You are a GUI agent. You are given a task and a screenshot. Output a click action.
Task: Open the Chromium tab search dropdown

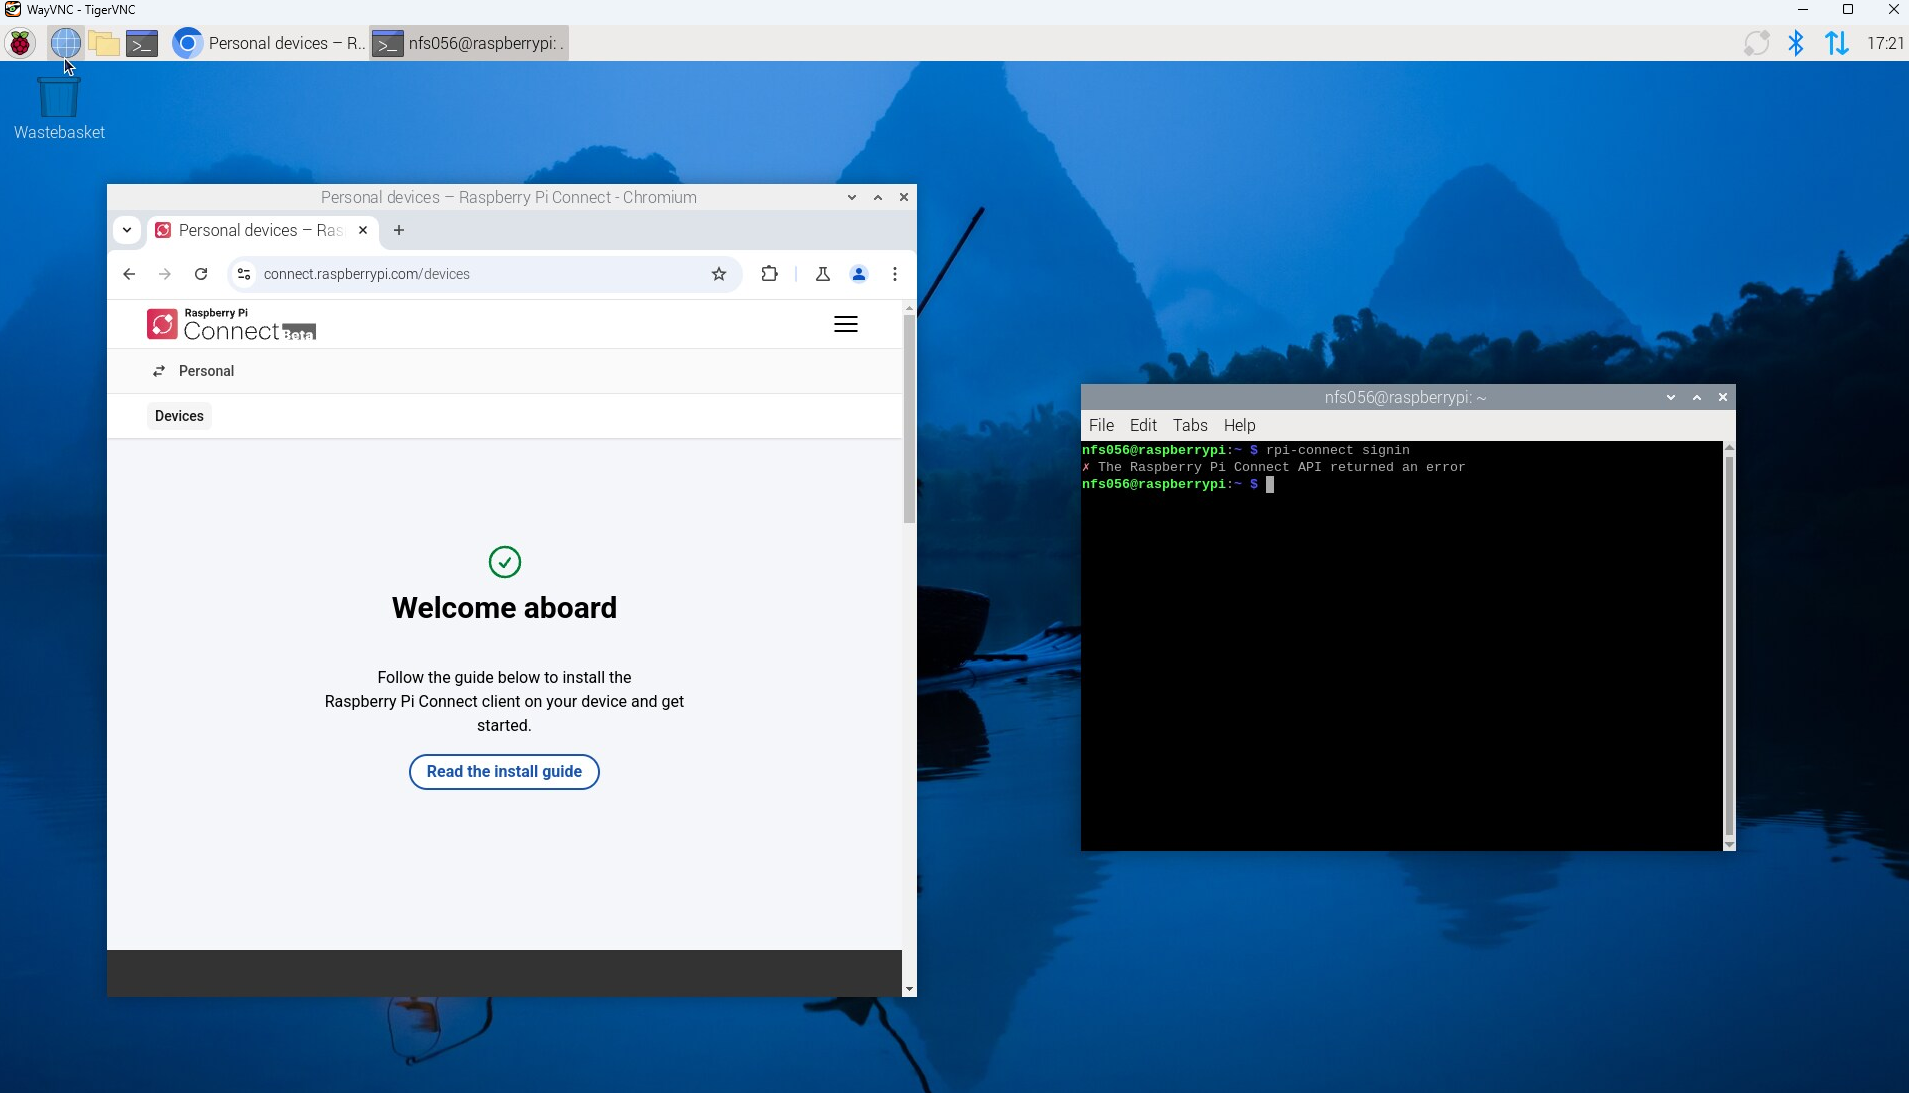click(x=127, y=230)
